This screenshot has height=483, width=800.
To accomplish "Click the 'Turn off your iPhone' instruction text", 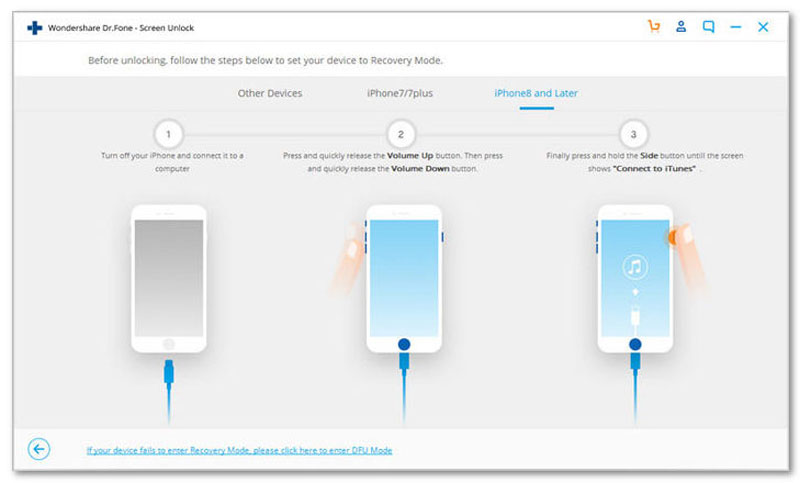I will 172,162.
